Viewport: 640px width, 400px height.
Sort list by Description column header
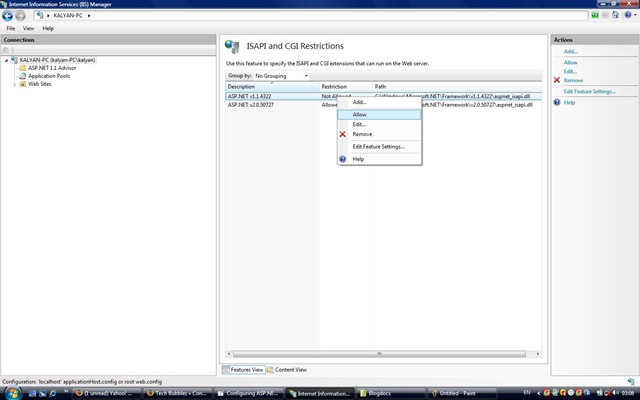270,87
